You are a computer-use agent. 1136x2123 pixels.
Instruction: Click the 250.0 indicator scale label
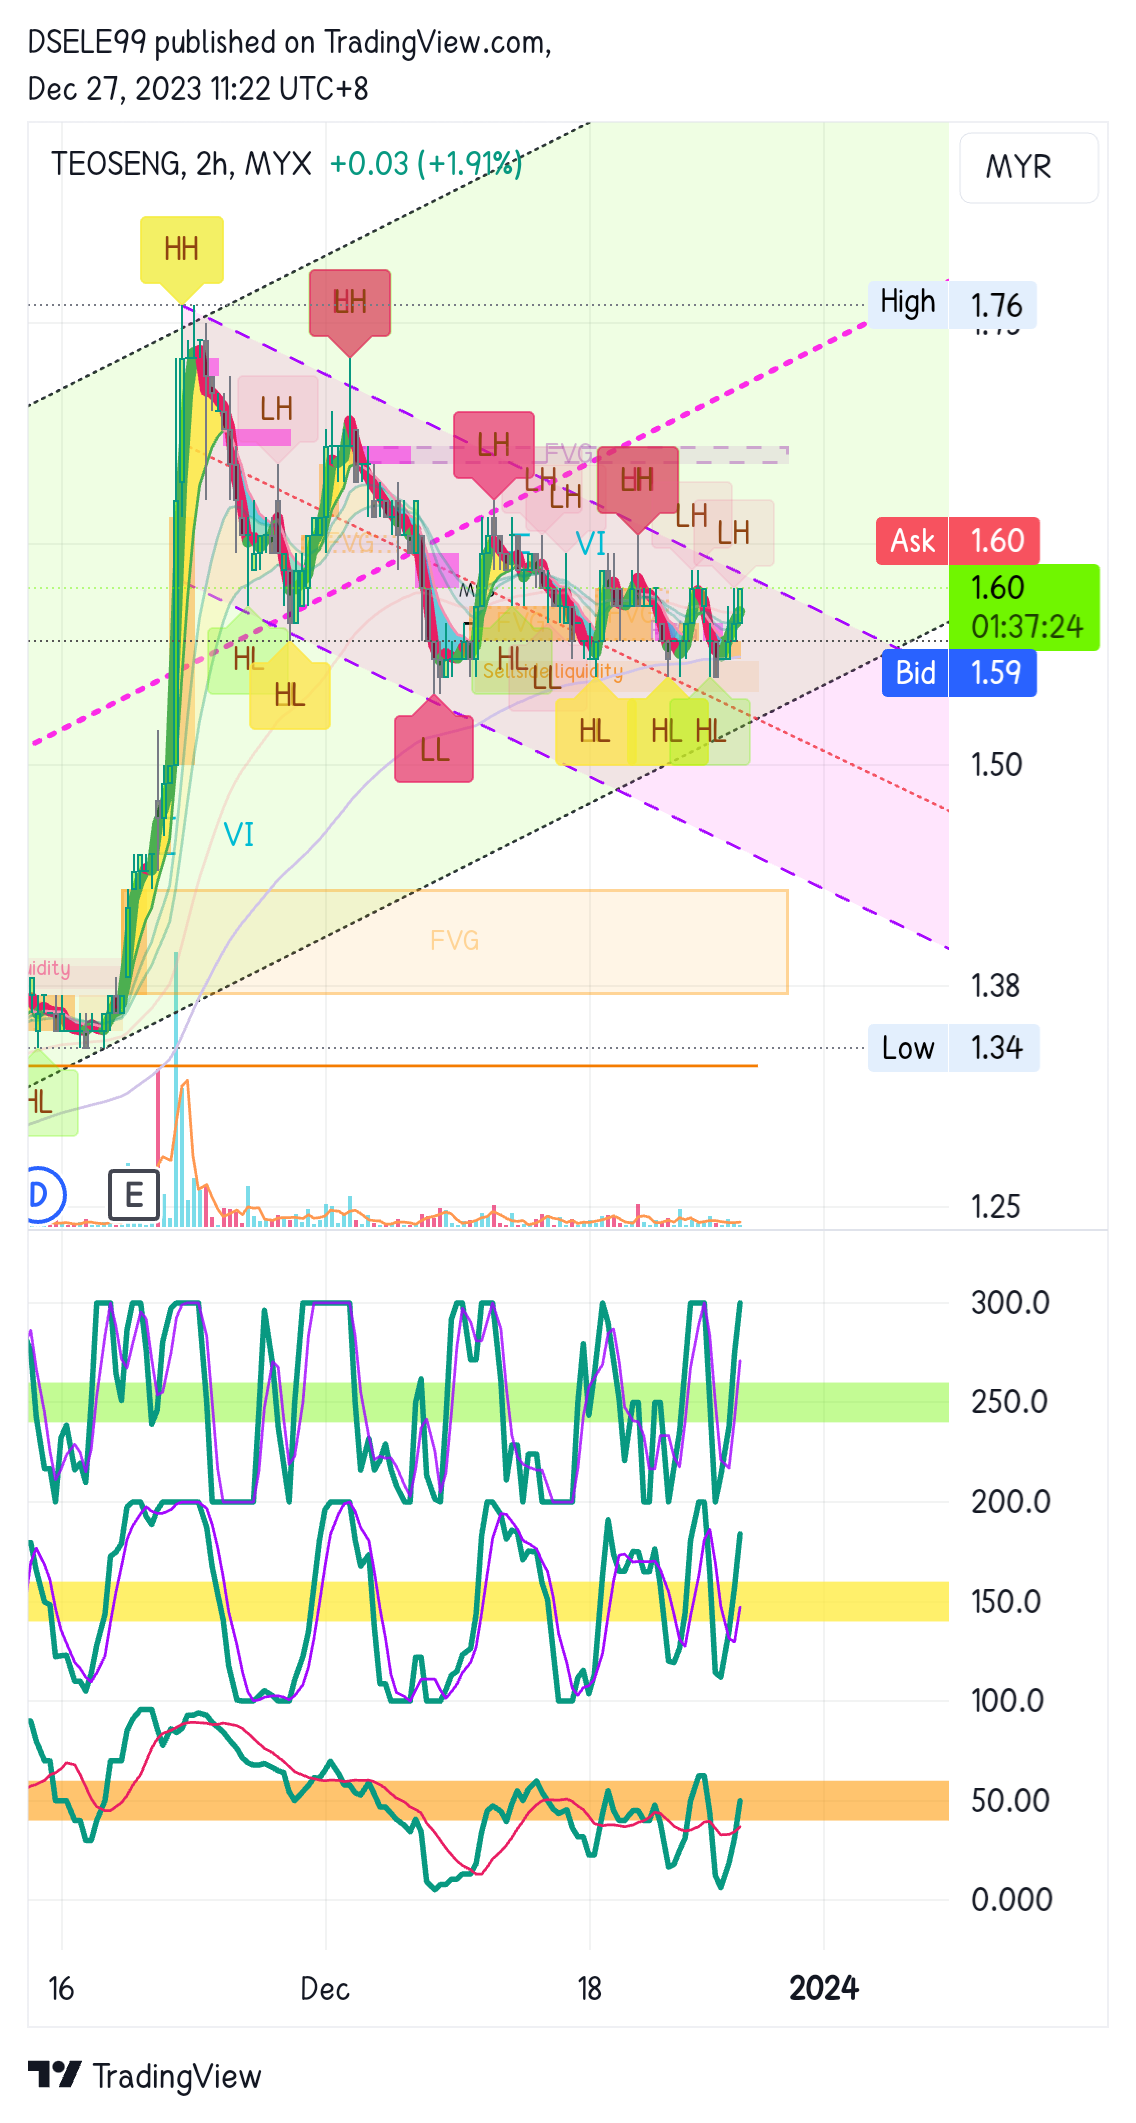coord(1009,1402)
